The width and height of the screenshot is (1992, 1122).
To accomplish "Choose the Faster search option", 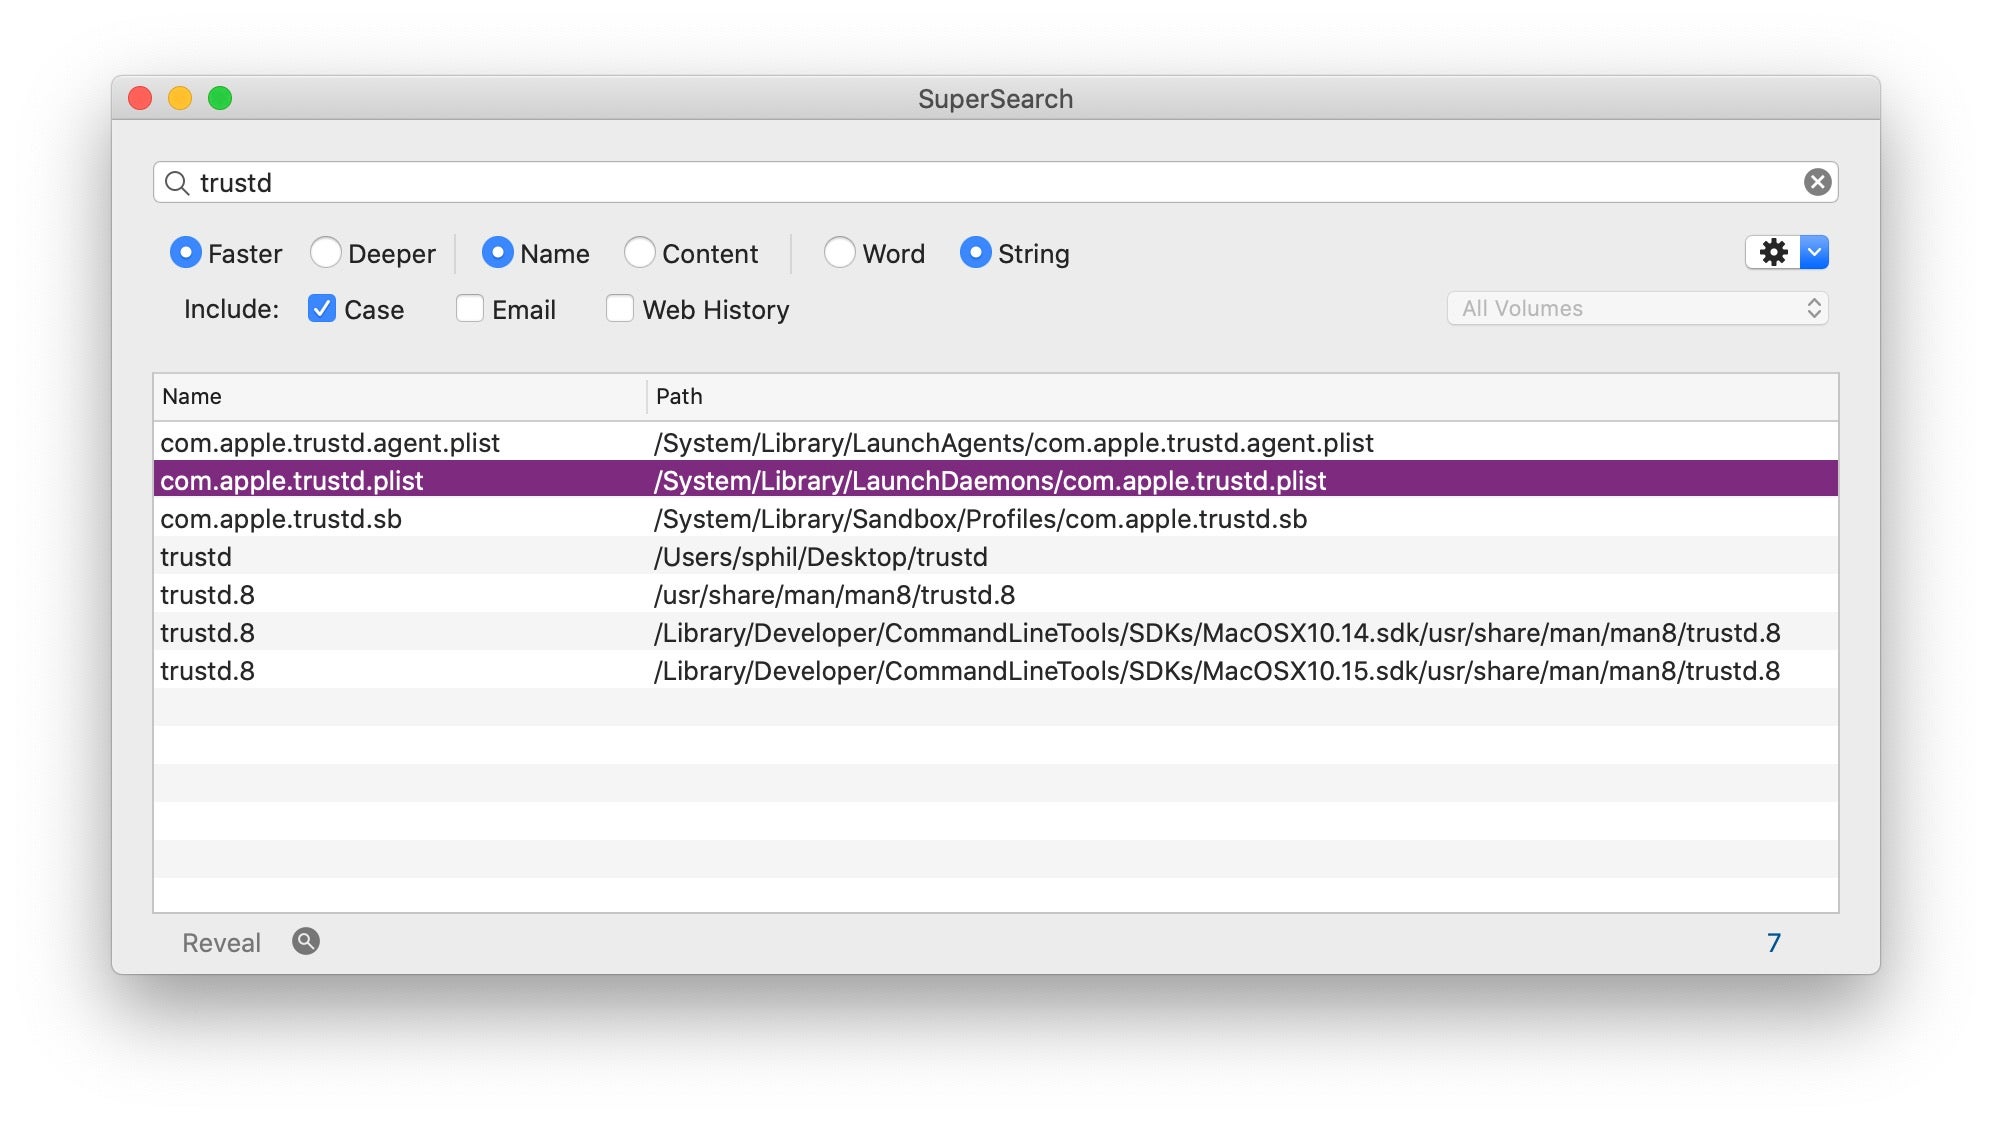I will (186, 253).
